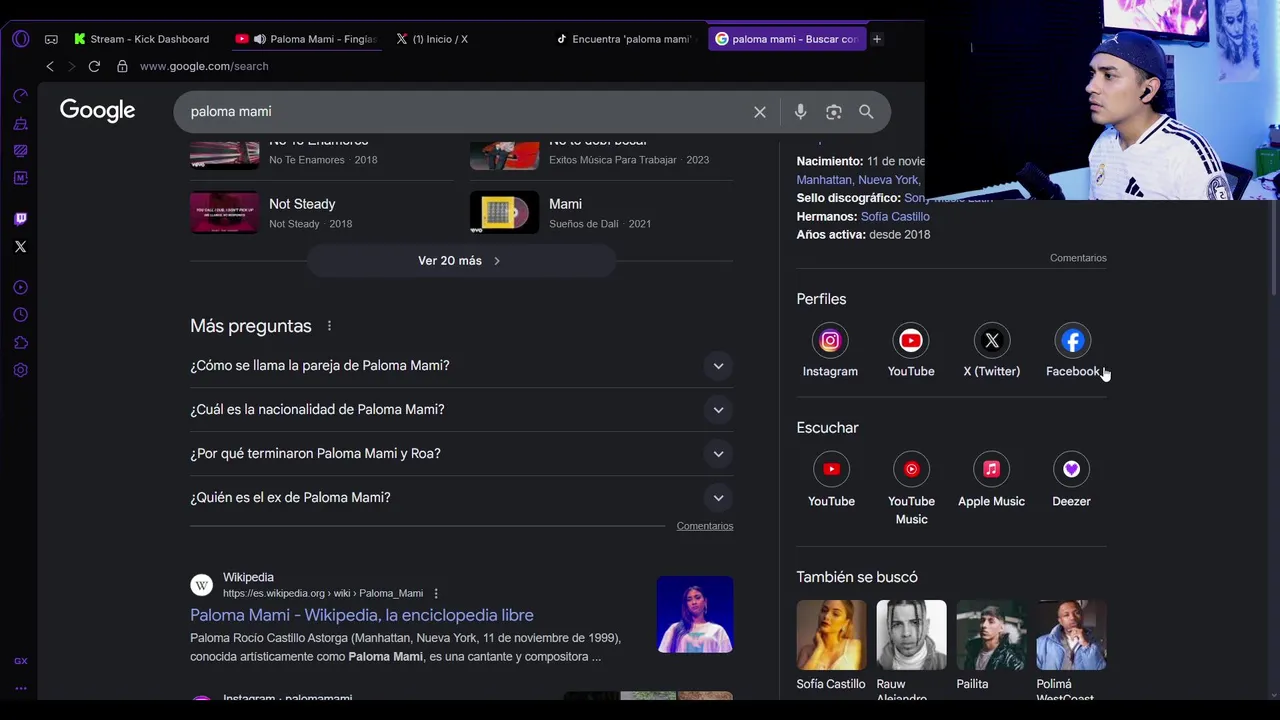
Task: Open the Not Steady song thumbnail
Action: click(x=225, y=212)
